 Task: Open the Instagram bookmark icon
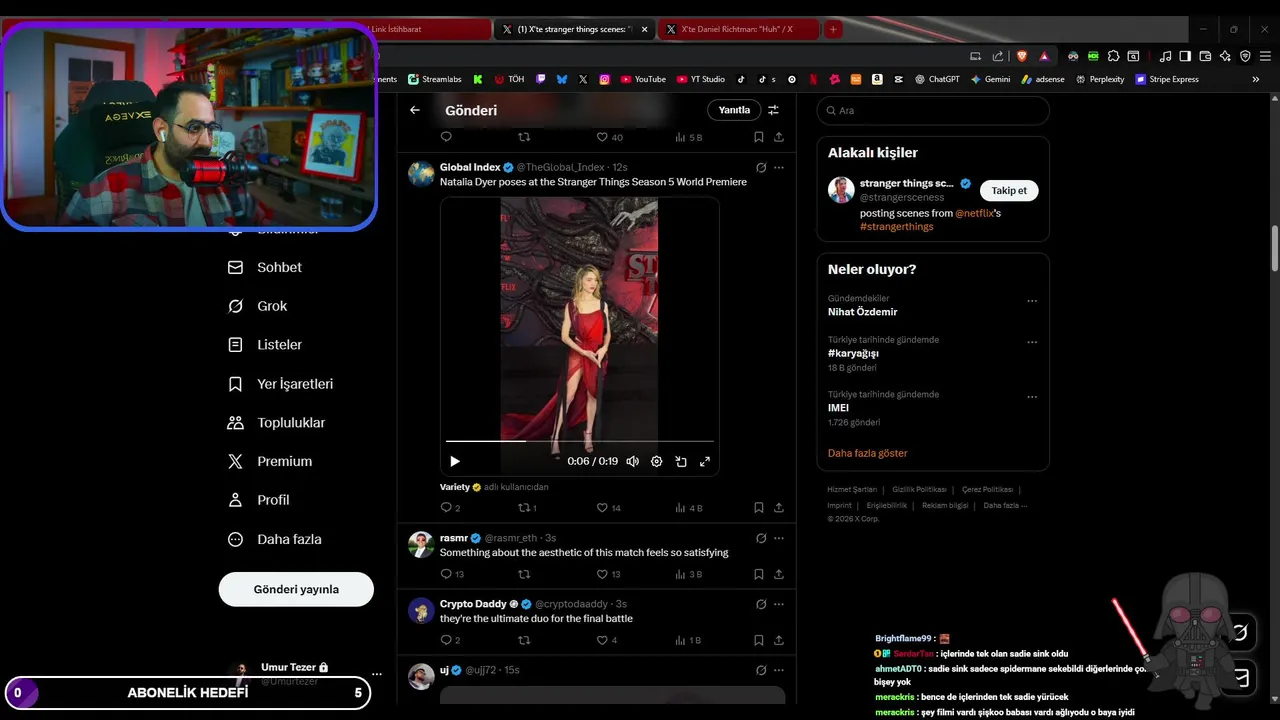coord(605,79)
